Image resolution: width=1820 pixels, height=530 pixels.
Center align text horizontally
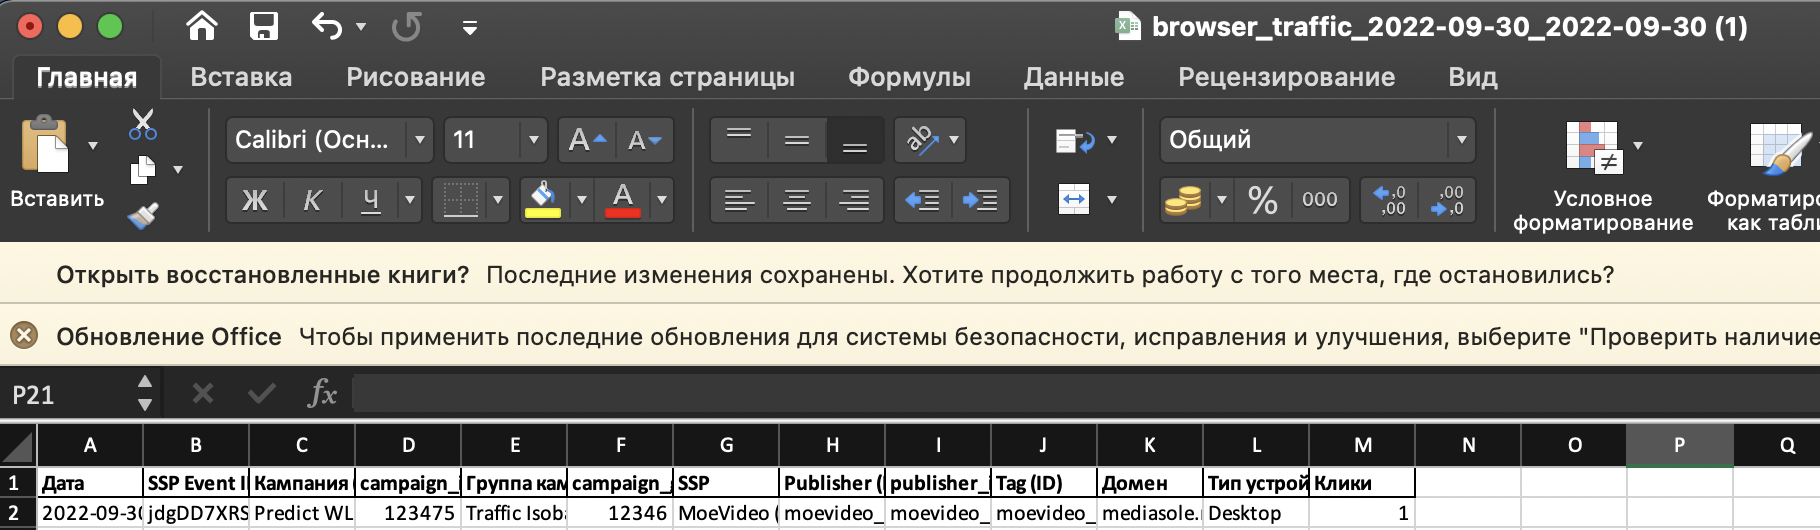[x=796, y=200]
